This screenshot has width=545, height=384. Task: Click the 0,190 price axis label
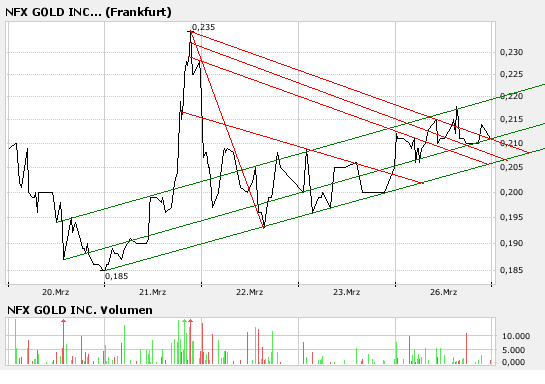pyautogui.click(x=511, y=243)
